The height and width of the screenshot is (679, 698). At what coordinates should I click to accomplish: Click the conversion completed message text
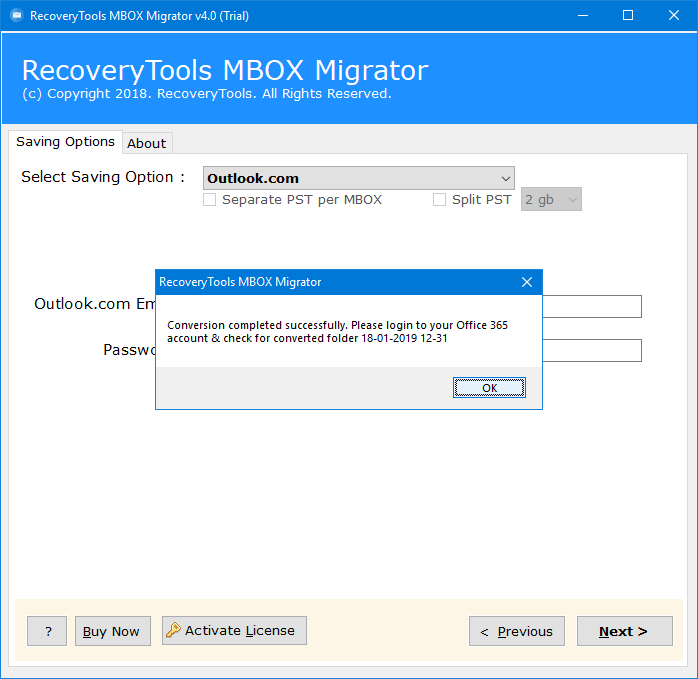click(337, 332)
